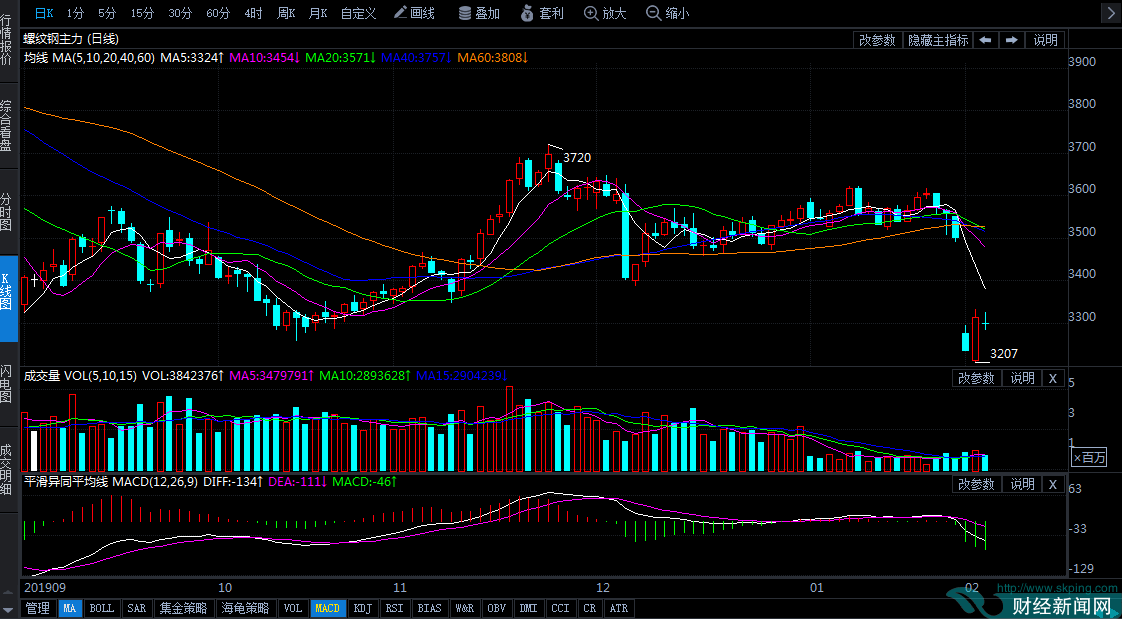
Task: Open 说明 for the 成交量 panel
Action: click(1022, 379)
